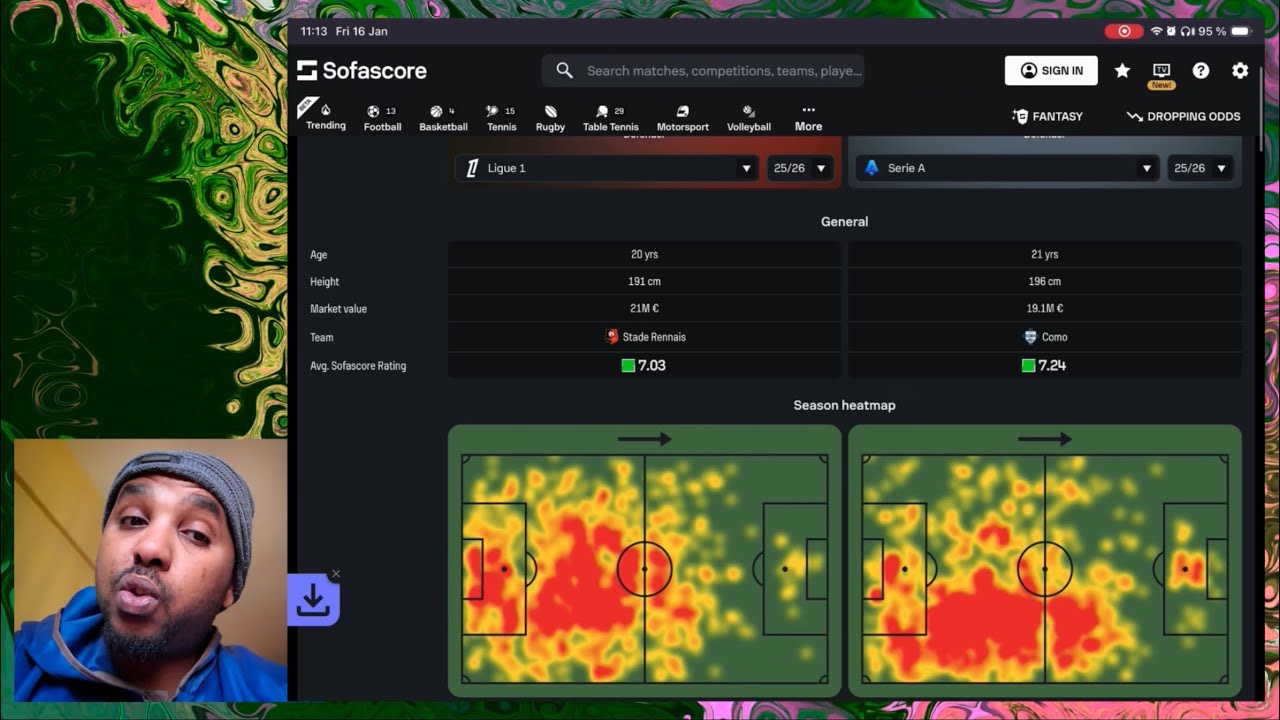The width and height of the screenshot is (1280, 720).
Task: Expand the More sports menu
Action: pyautogui.click(x=808, y=118)
